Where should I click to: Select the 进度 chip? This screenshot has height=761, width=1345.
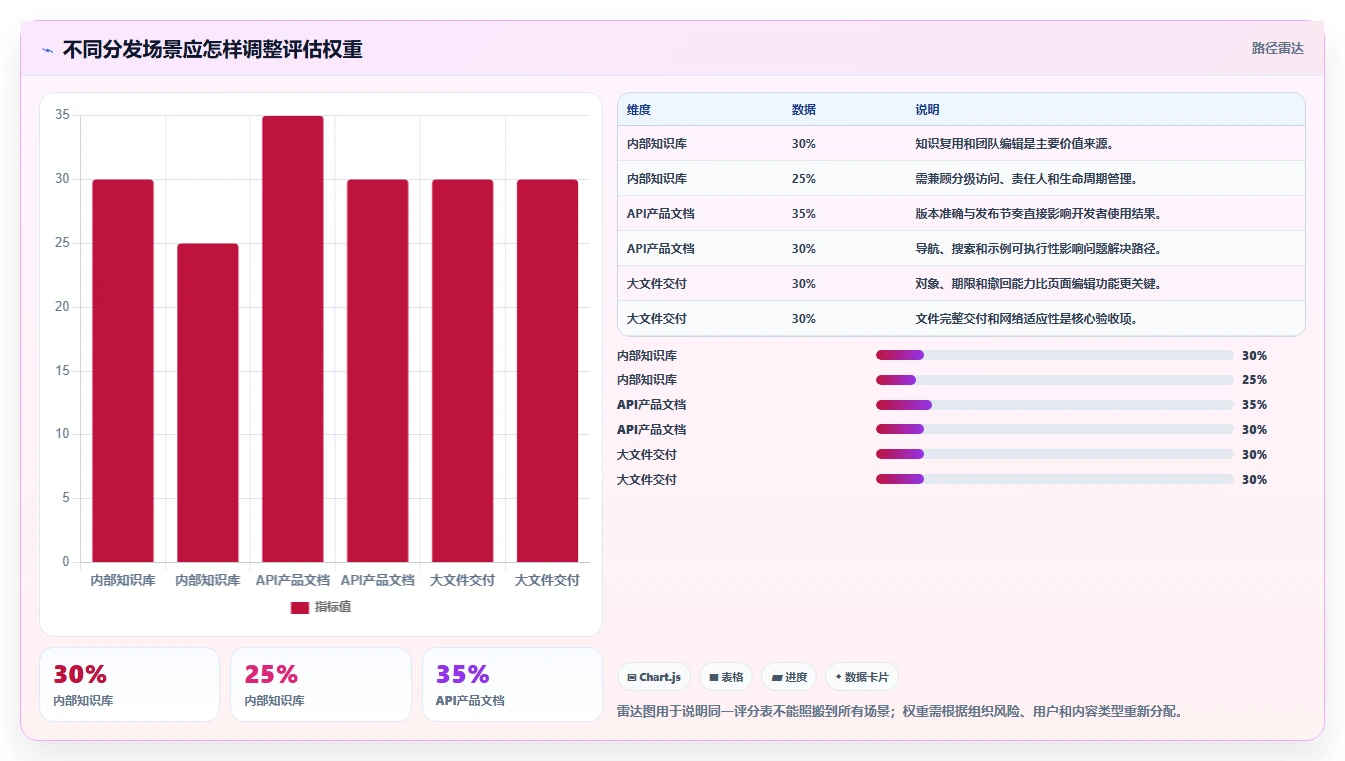(789, 677)
